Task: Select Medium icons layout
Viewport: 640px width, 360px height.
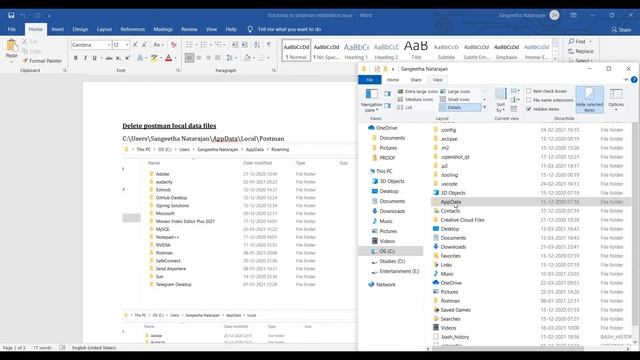Action: [x=415, y=99]
